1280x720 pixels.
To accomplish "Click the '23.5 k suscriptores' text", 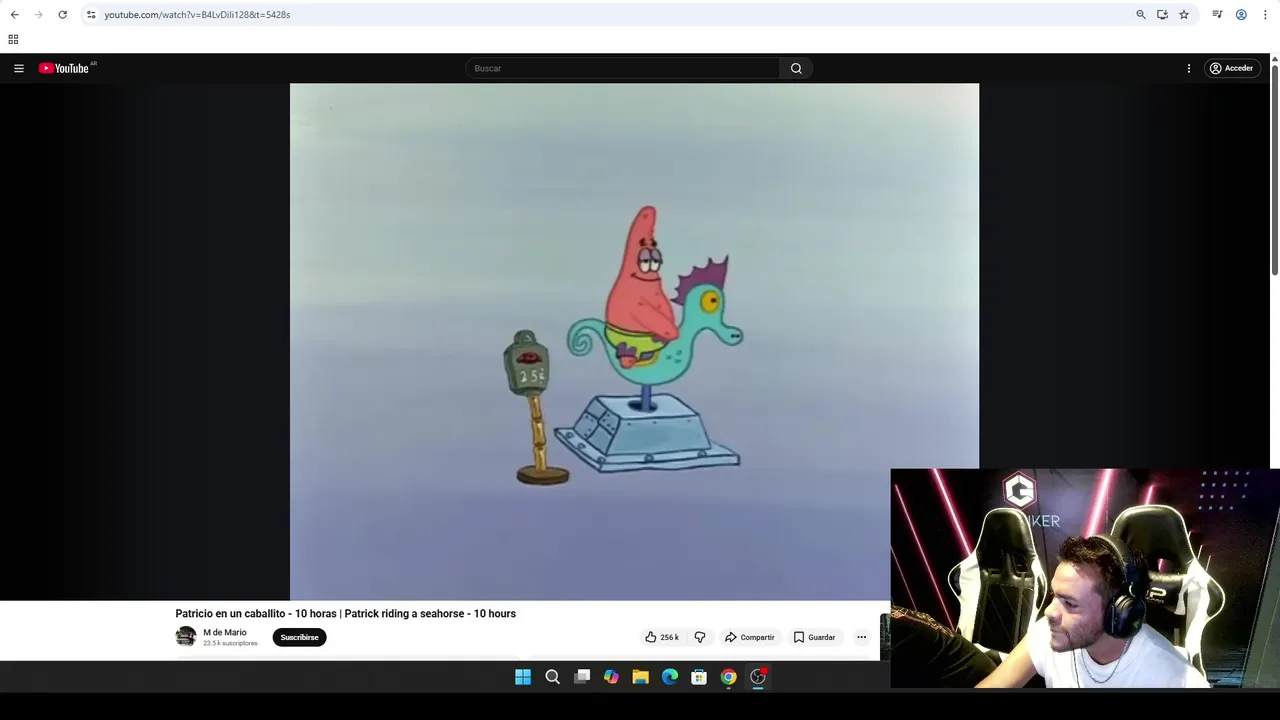I will [x=230, y=643].
